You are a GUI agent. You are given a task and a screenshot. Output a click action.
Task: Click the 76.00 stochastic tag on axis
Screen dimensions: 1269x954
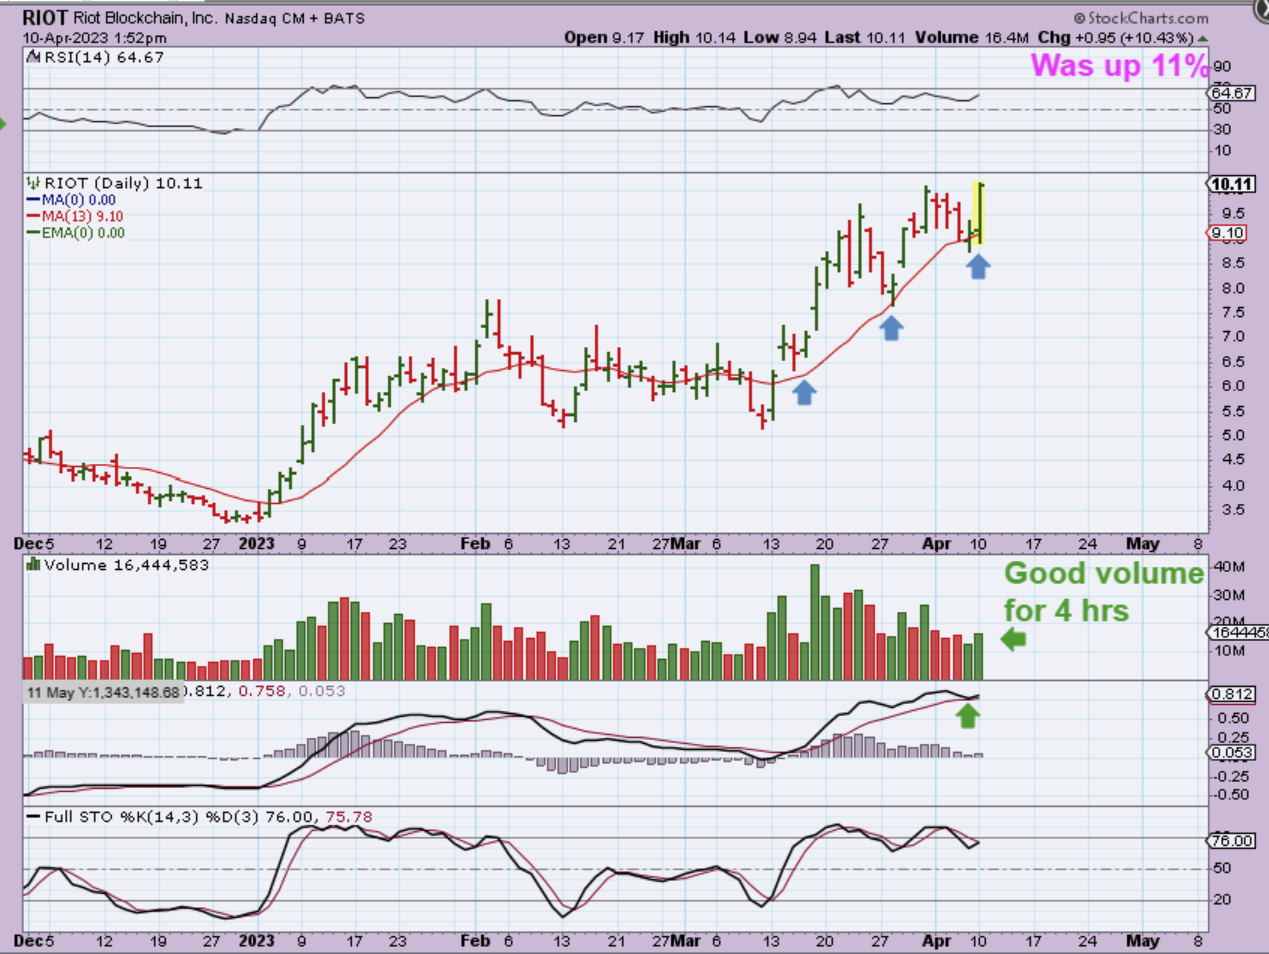click(x=1232, y=841)
